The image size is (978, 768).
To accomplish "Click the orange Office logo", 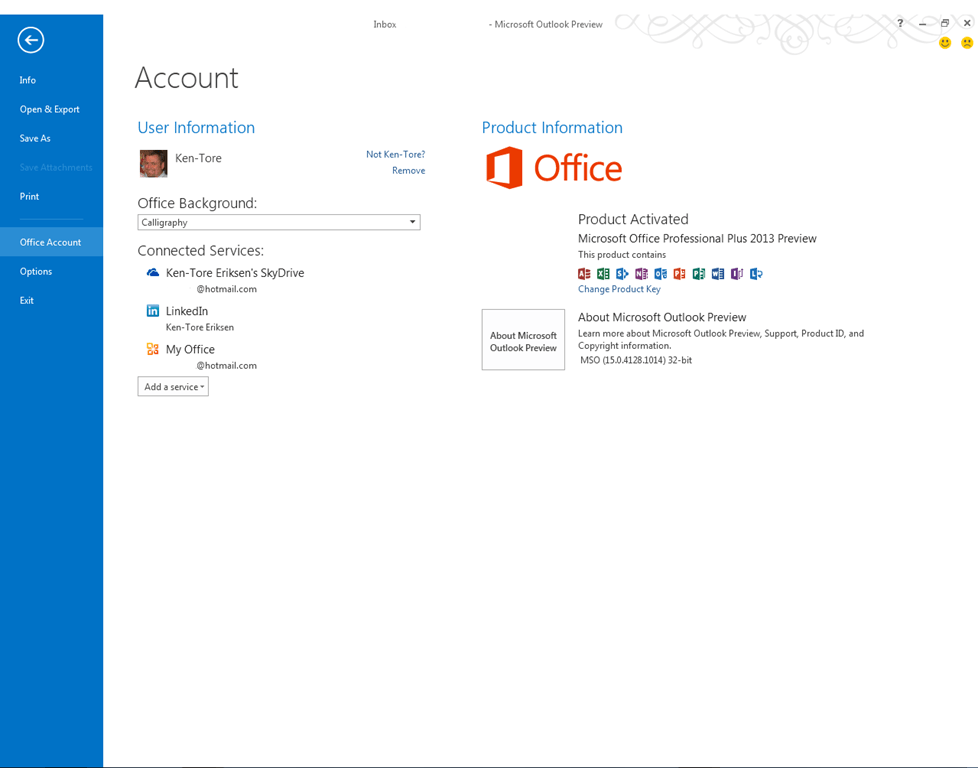I will pos(554,168).
